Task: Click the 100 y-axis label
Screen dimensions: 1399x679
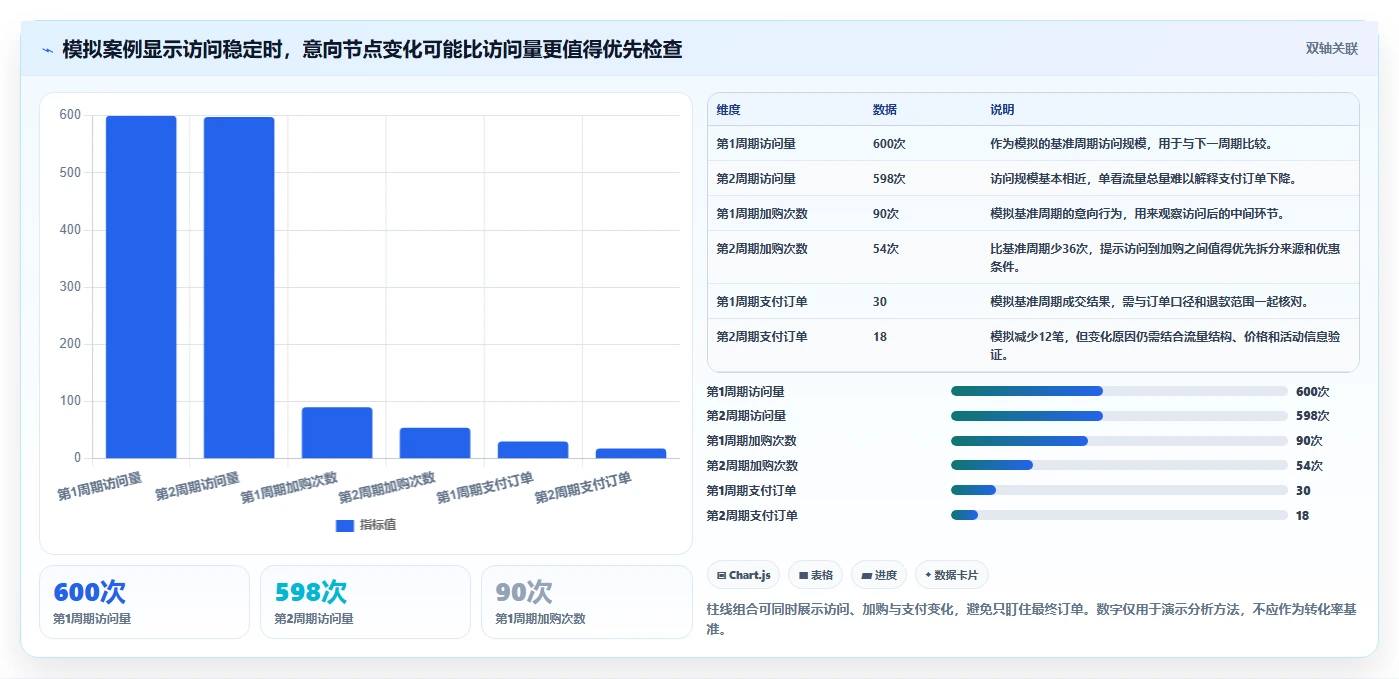Action: pyautogui.click(x=70, y=401)
